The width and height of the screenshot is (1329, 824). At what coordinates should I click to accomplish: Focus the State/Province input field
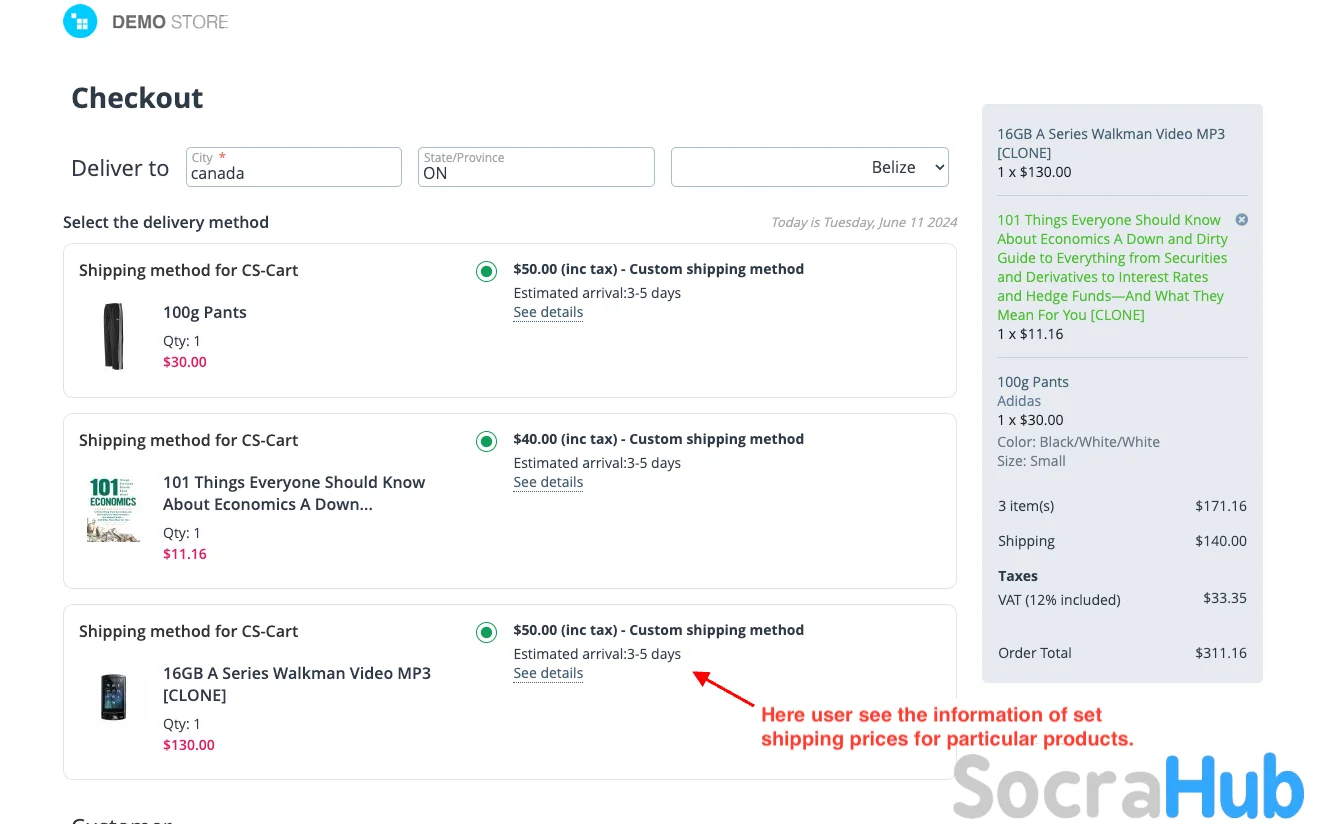(536, 173)
